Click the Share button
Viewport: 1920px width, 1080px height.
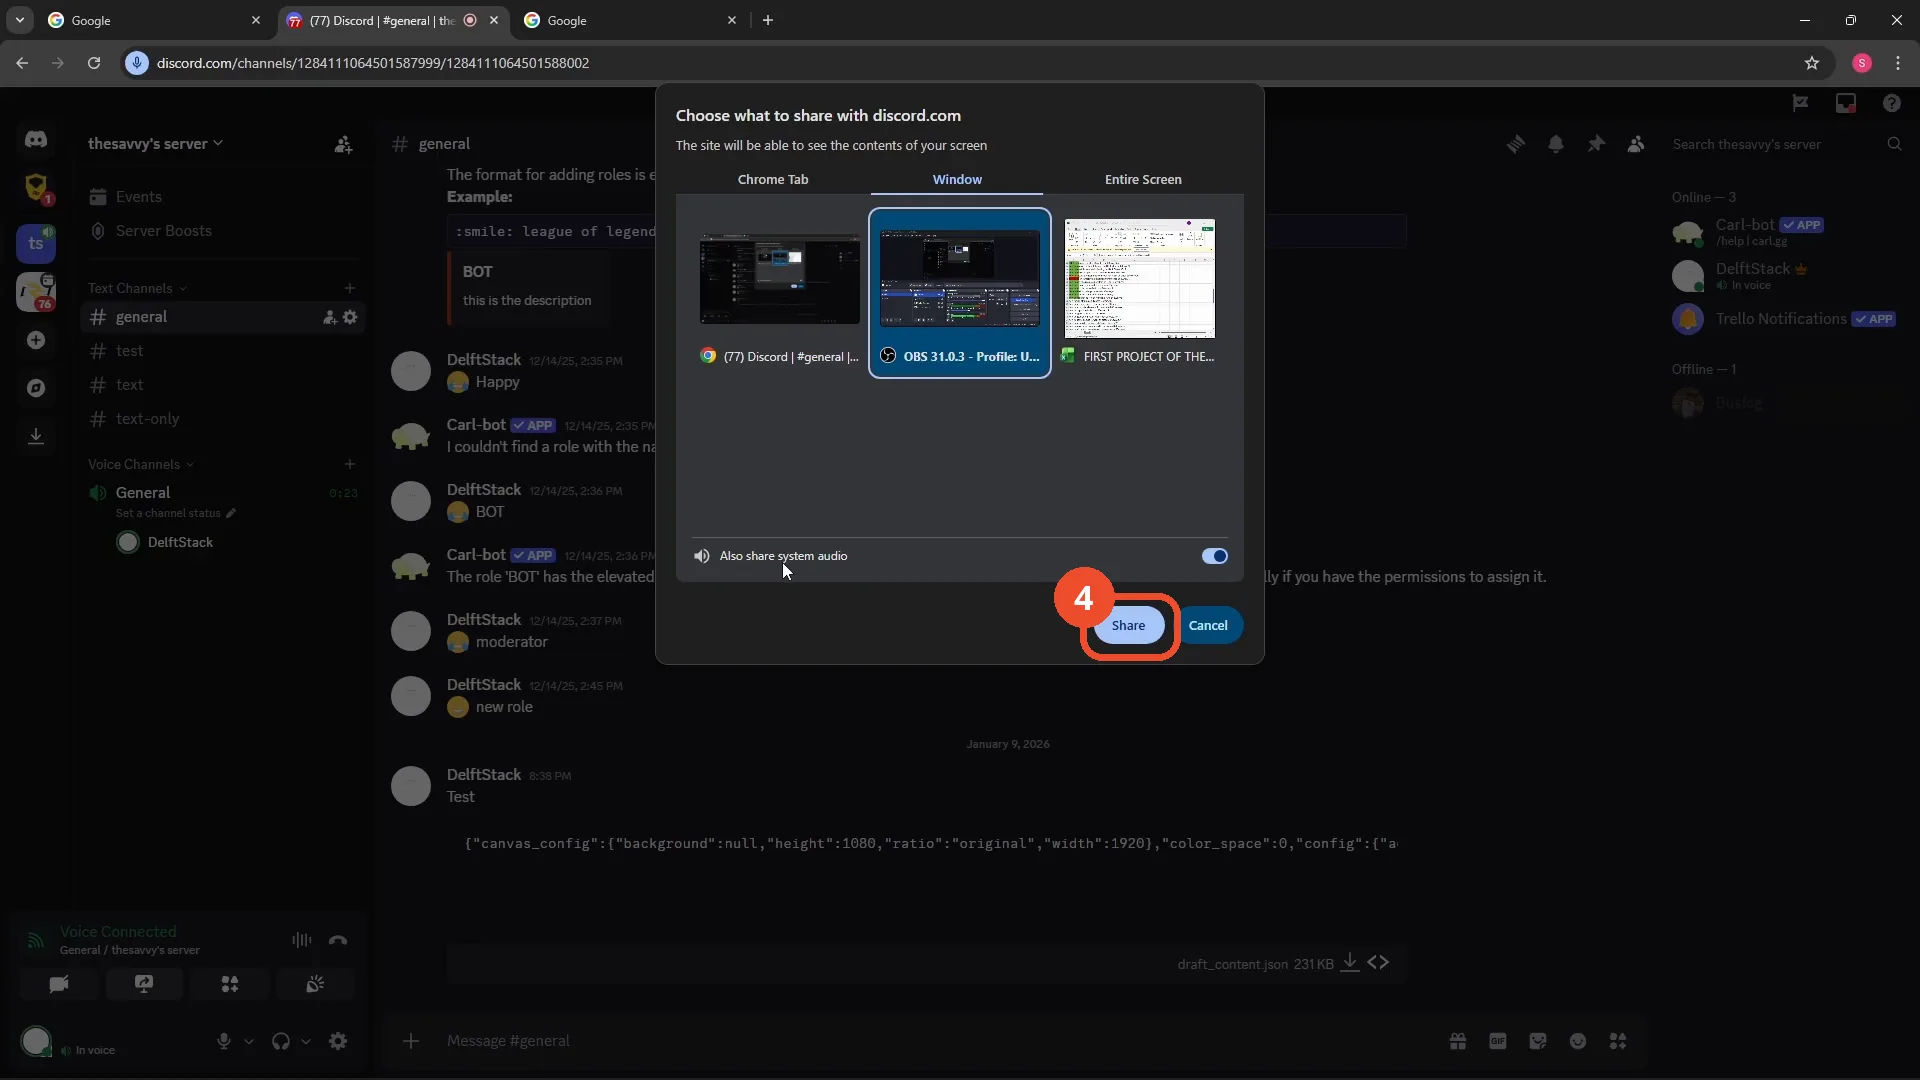tap(1128, 625)
